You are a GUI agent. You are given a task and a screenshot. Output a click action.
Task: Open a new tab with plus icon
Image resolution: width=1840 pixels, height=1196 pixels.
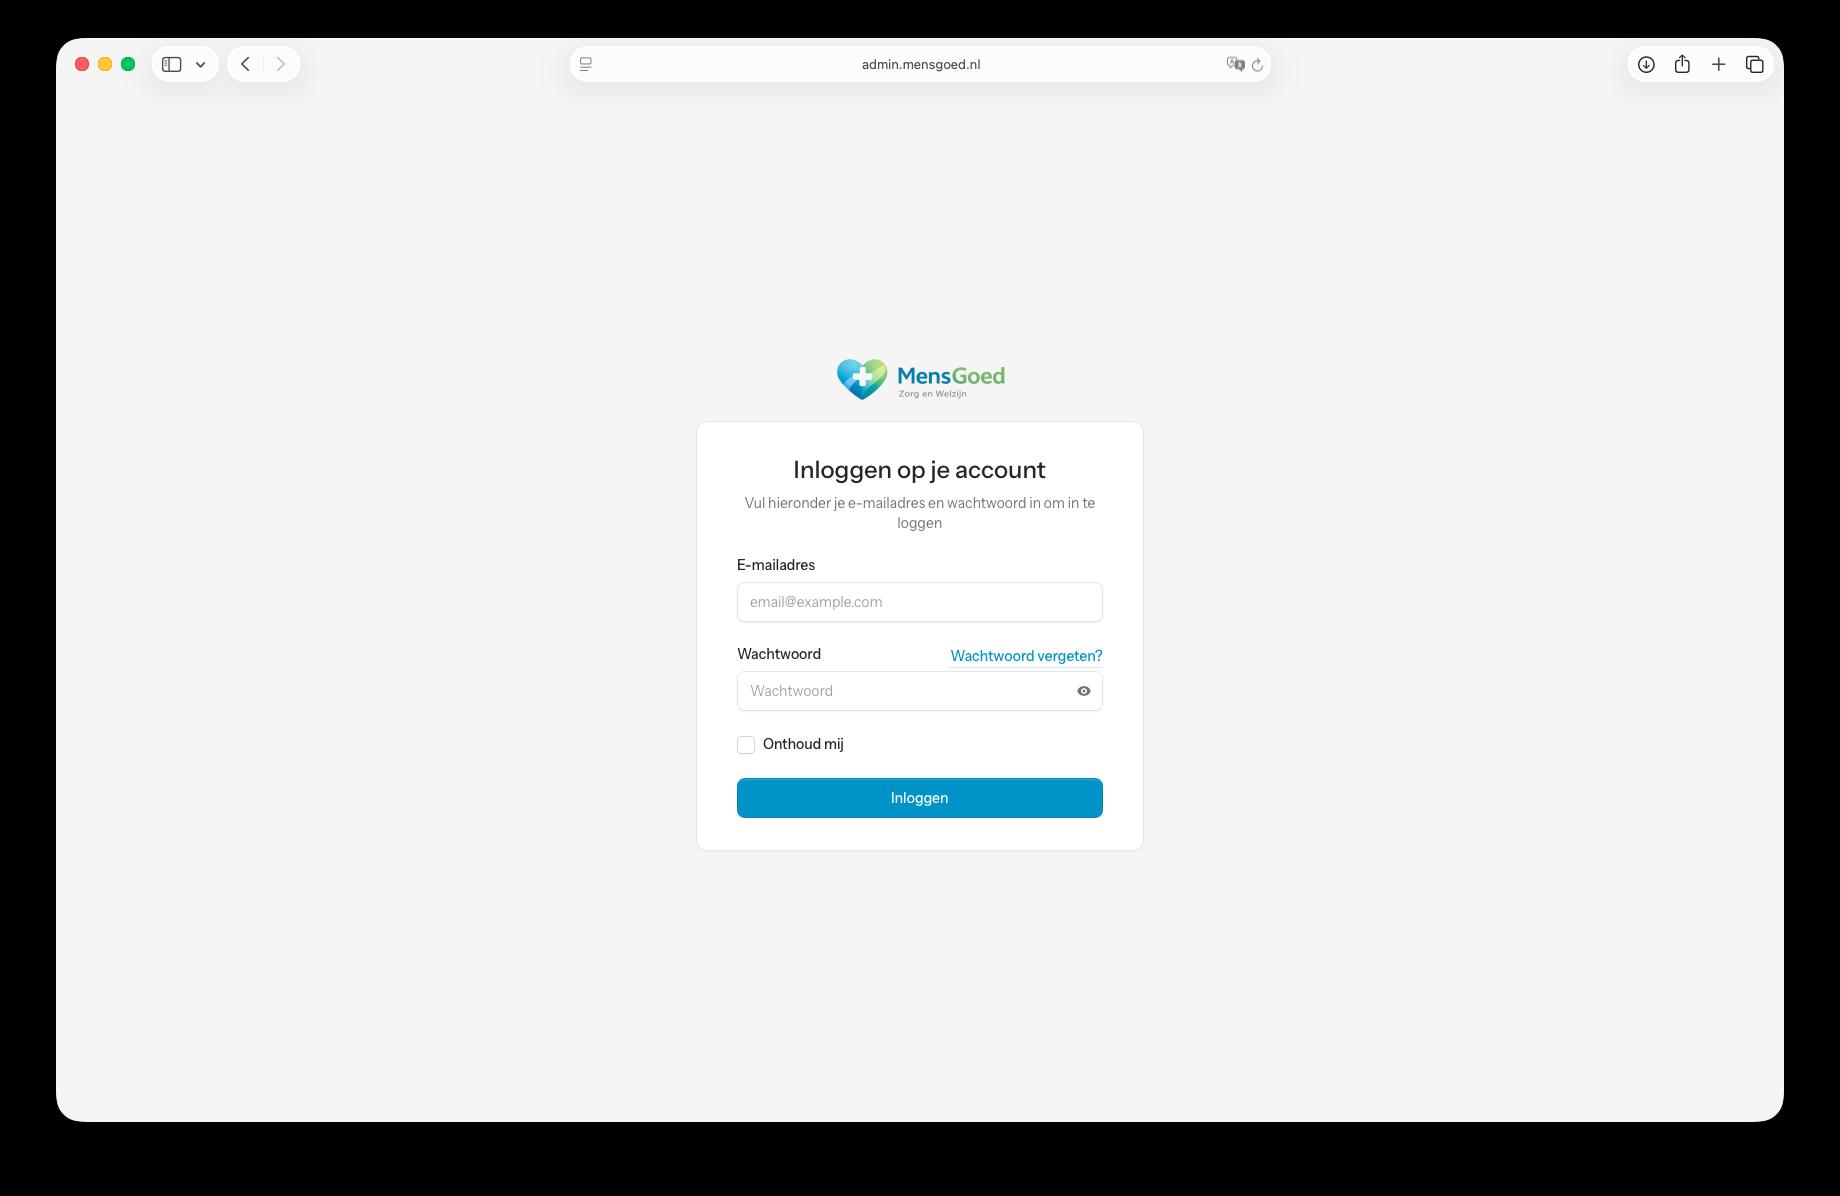(1718, 64)
